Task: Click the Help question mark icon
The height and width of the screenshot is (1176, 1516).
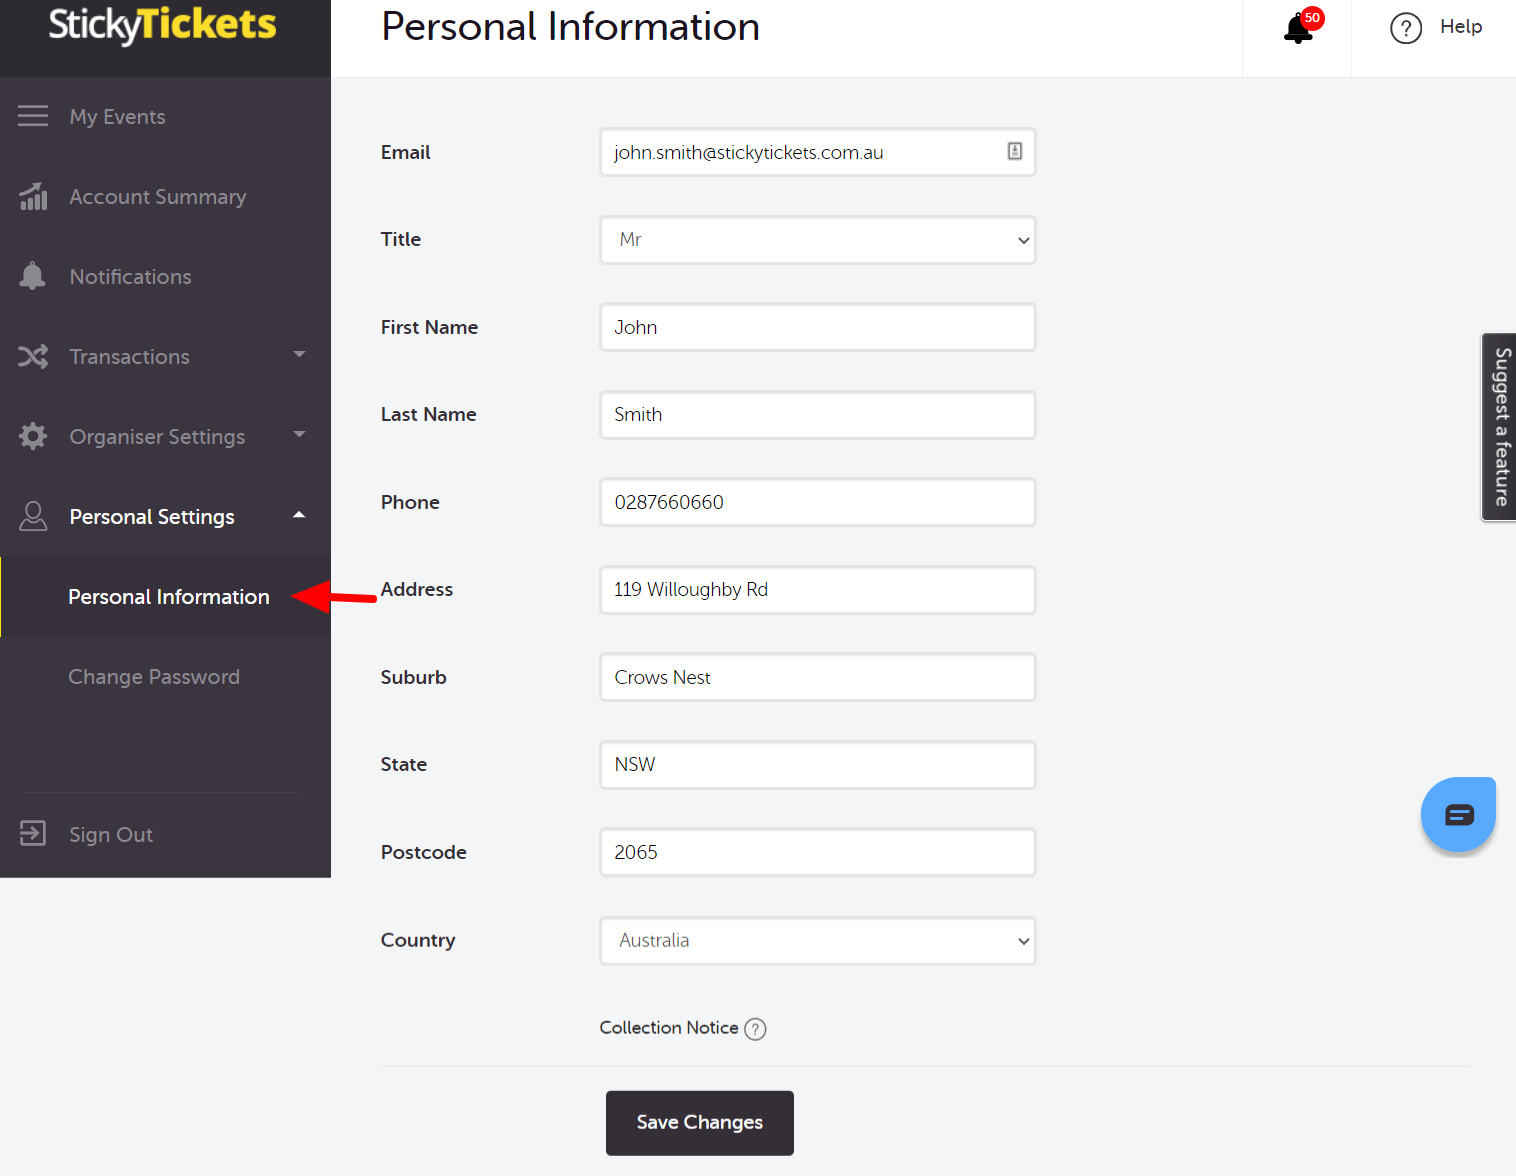Action: pyautogui.click(x=1406, y=28)
